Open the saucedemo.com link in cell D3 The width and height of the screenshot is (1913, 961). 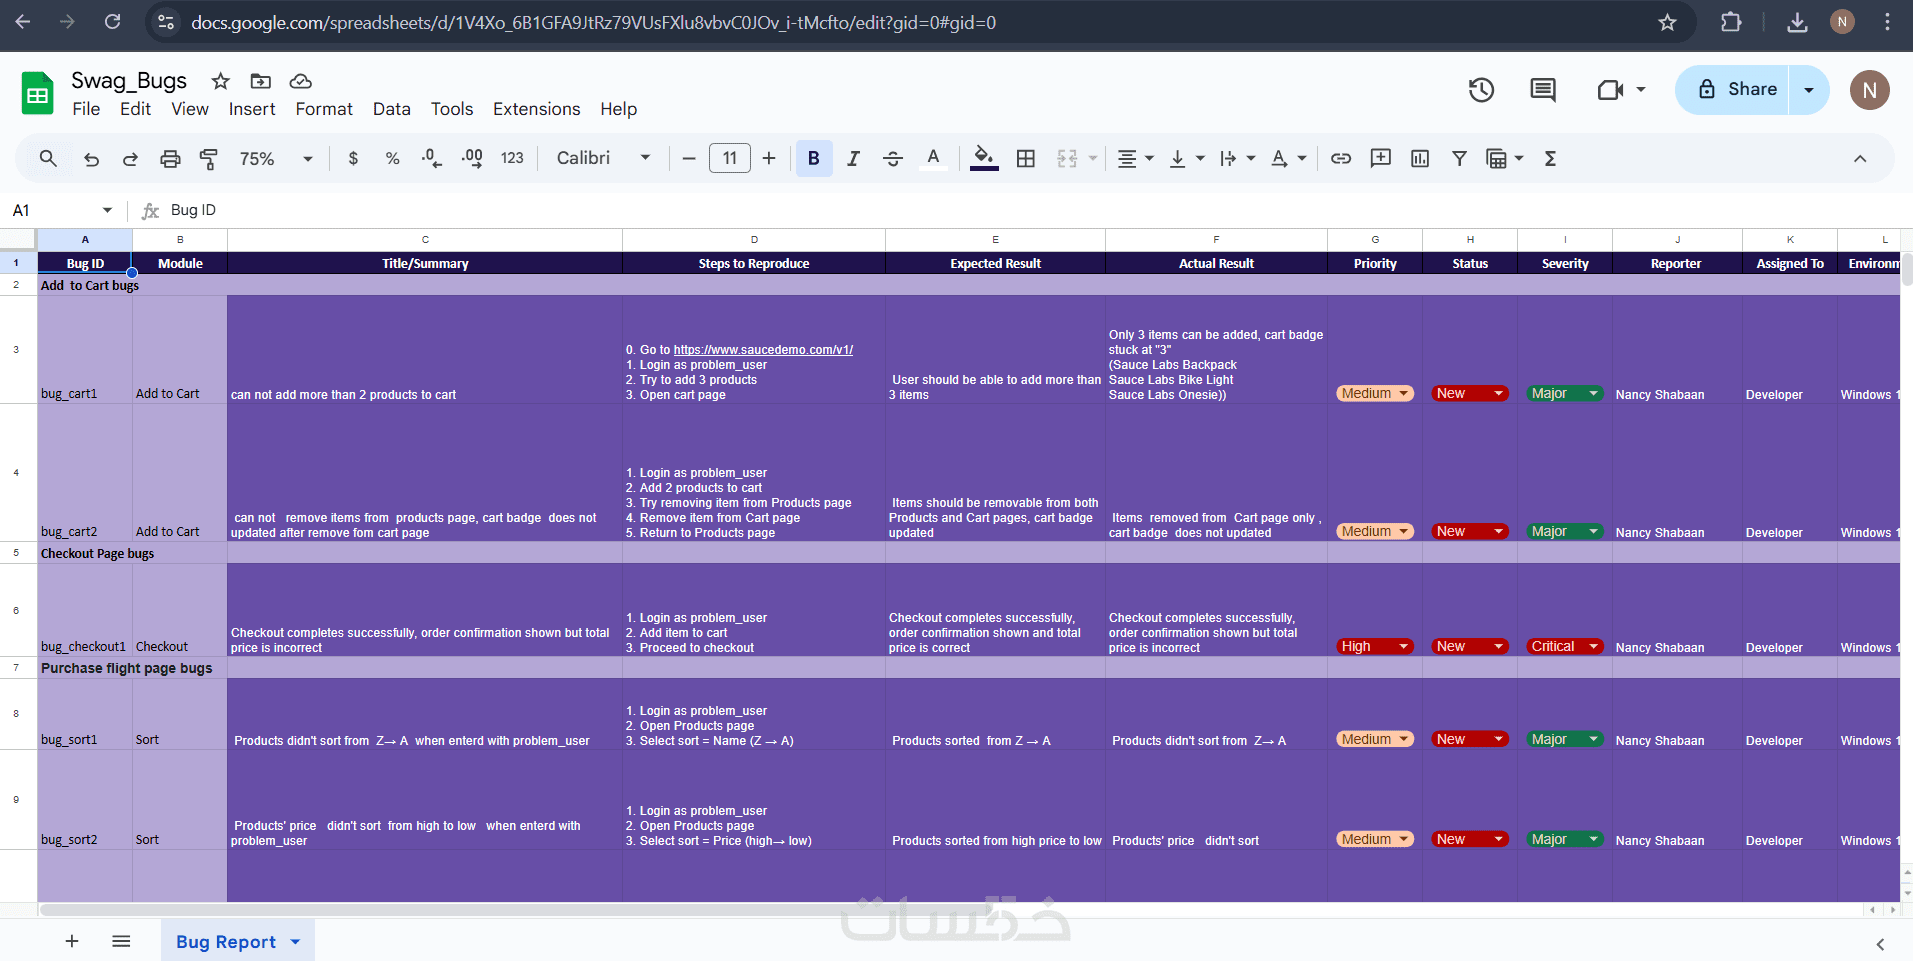click(763, 350)
